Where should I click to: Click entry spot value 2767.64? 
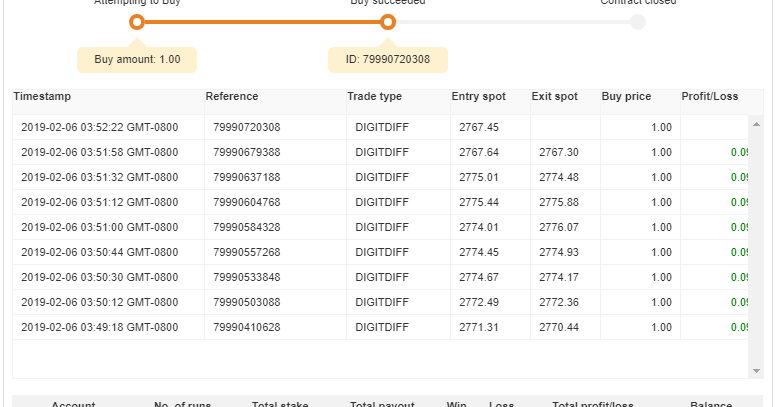pos(479,152)
